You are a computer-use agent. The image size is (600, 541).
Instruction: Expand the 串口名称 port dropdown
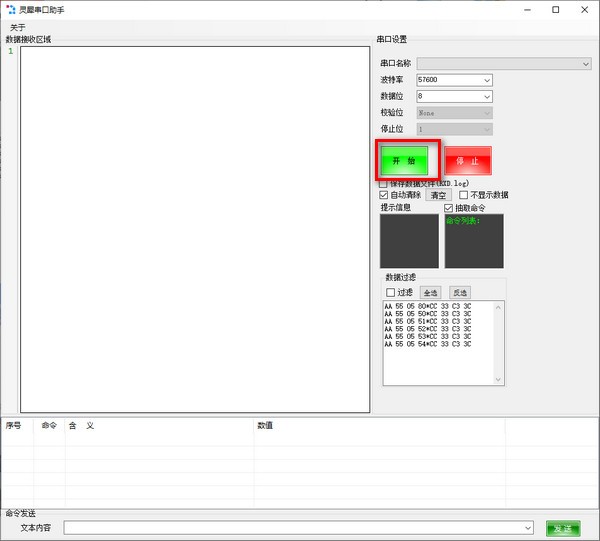click(586, 64)
